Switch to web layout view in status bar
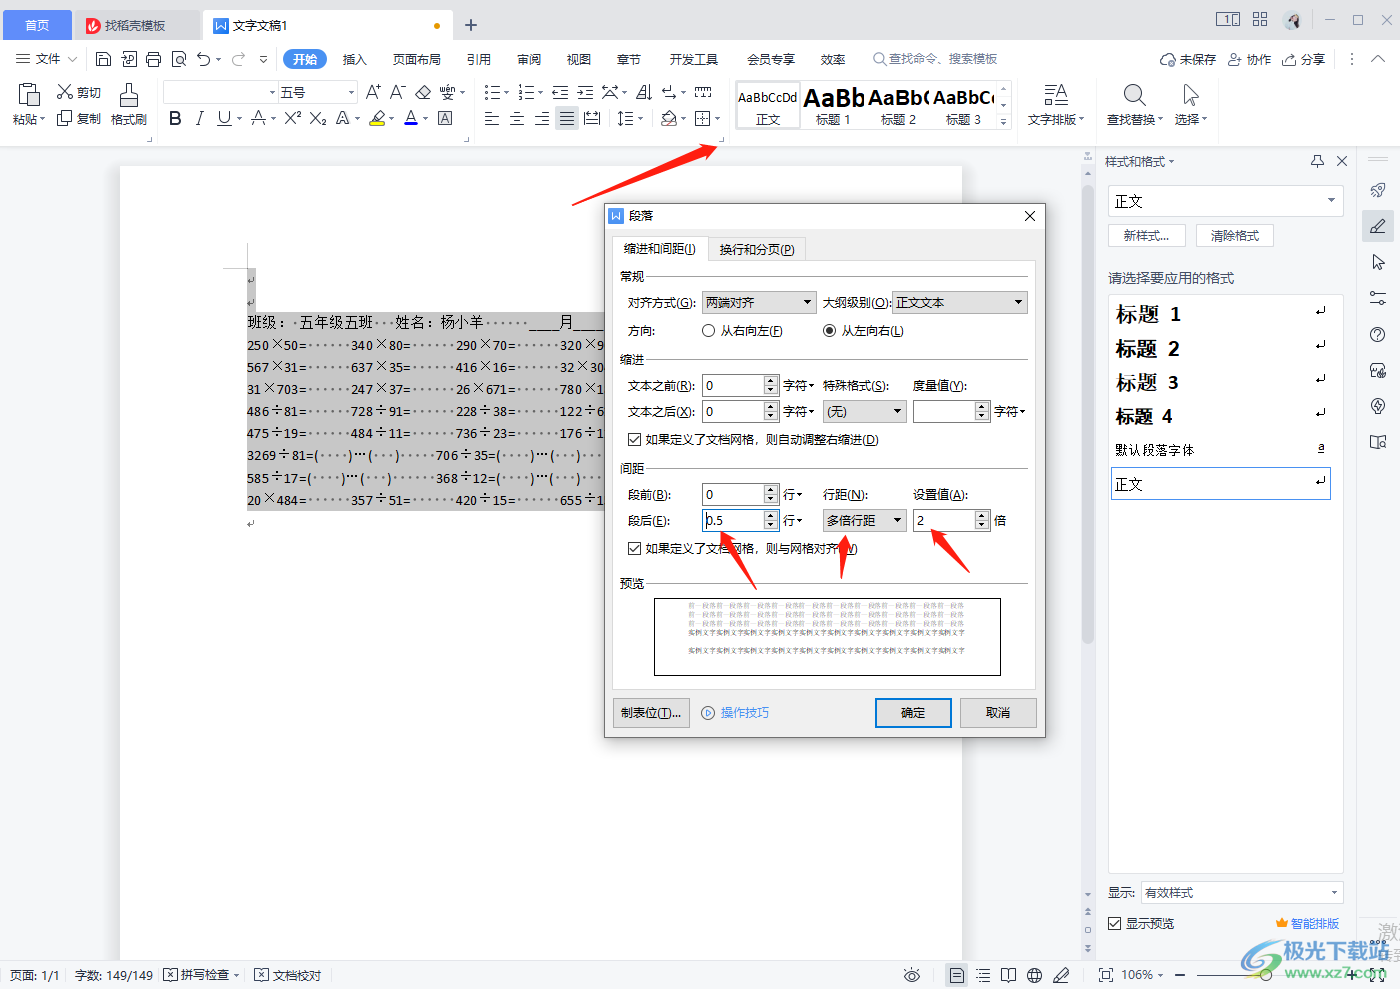Viewport: 1400px width, 989px height. pos(1034,975)
